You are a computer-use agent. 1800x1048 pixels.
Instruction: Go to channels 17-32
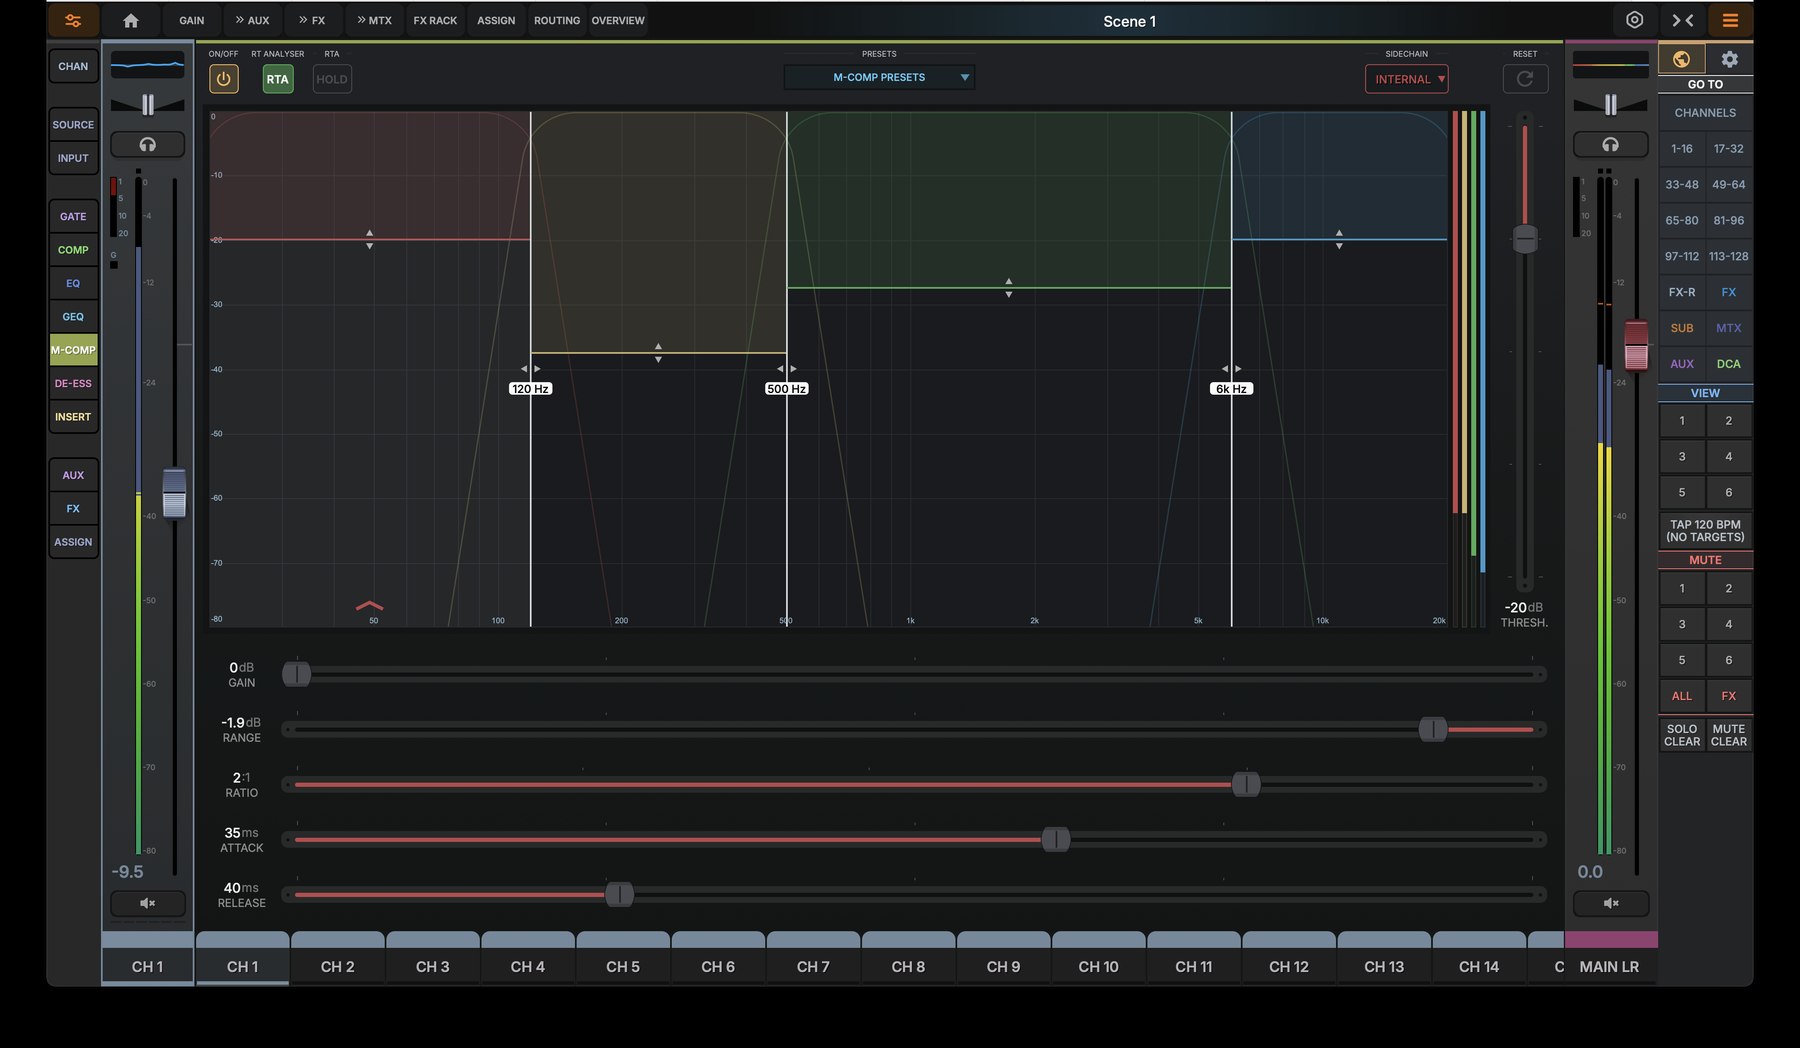pos(1728,149)
